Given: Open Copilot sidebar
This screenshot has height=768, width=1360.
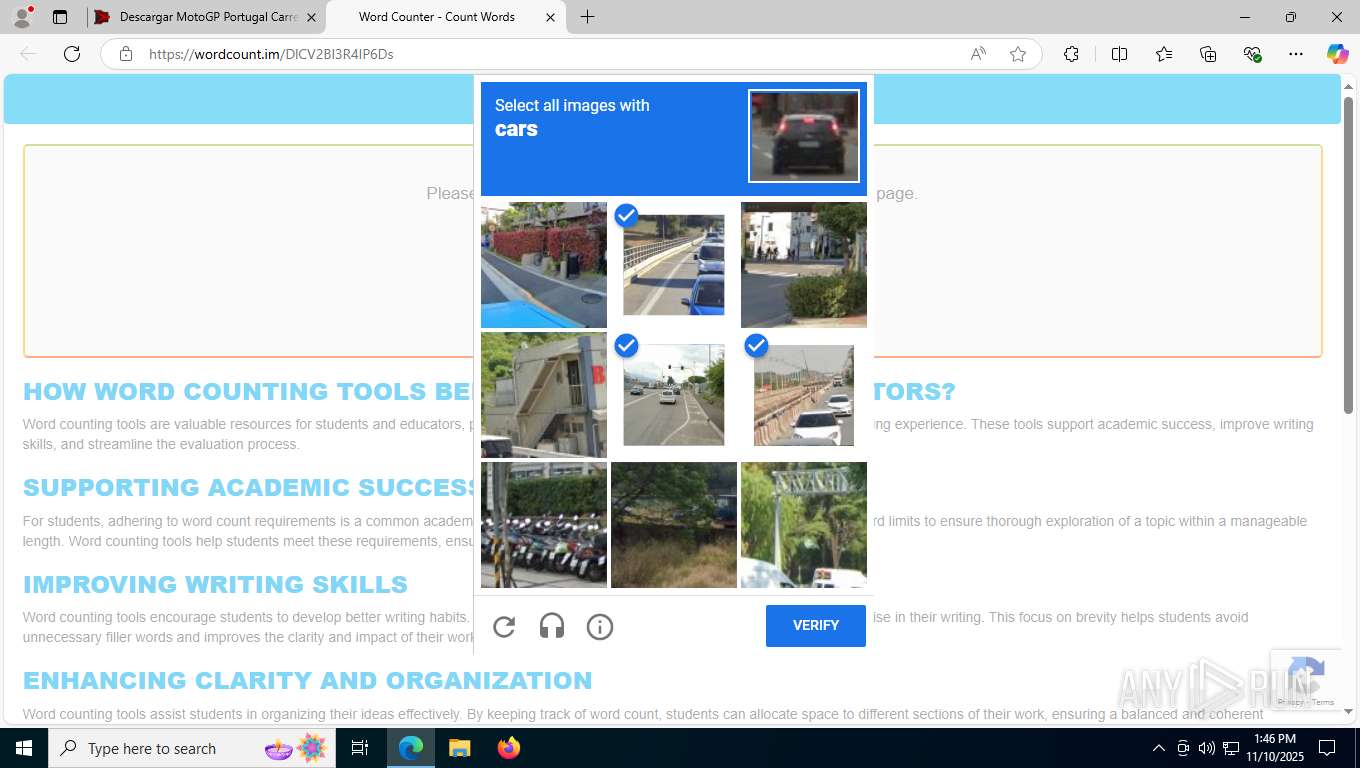Looking at the screenshot, I should click(1337, 54).
